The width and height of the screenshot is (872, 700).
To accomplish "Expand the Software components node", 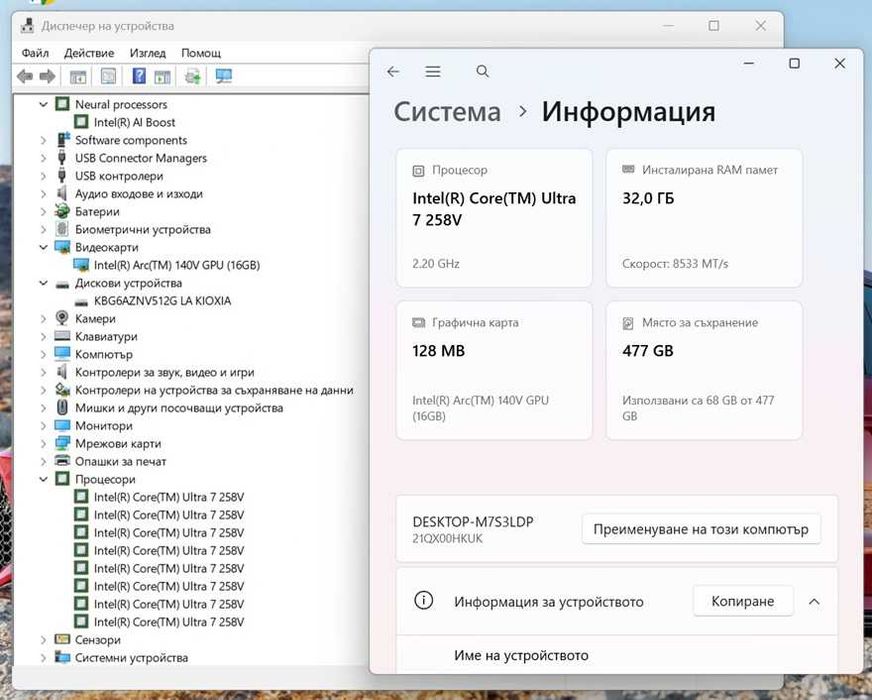I will [x=43, y=140].
